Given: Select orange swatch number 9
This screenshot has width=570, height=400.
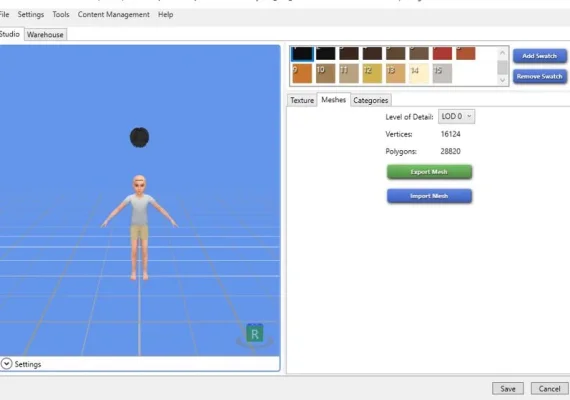Looking at the screenshot, I should point(302,73).
